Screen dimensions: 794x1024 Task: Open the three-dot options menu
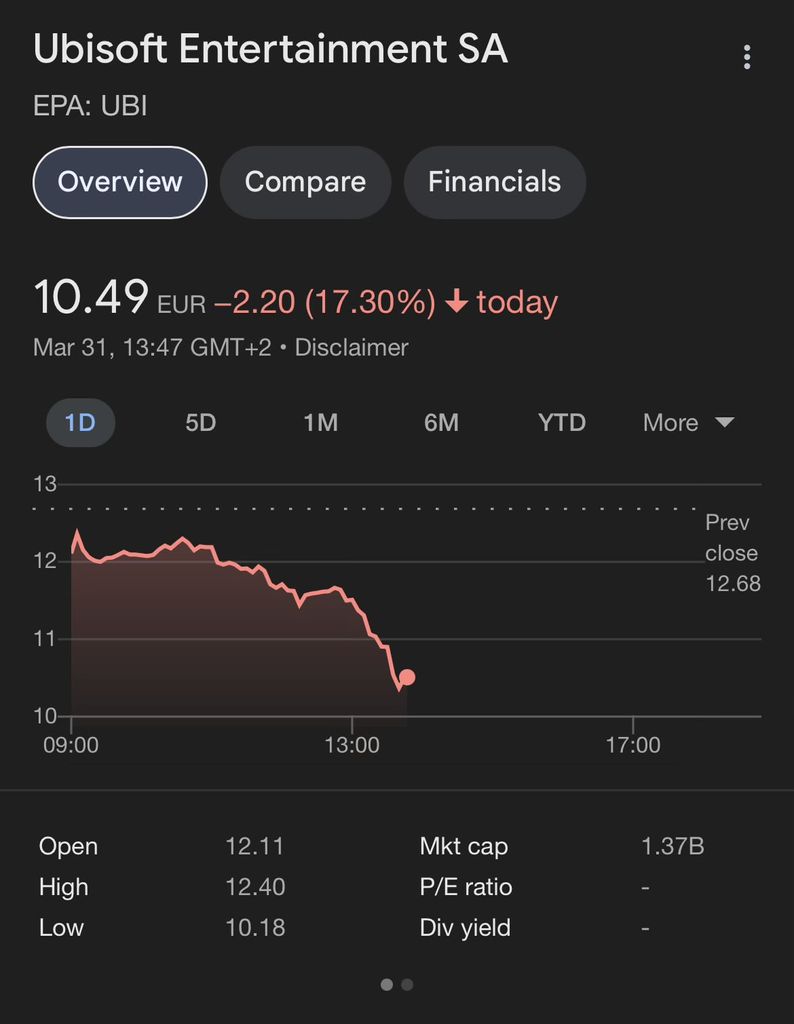point(747,57)
